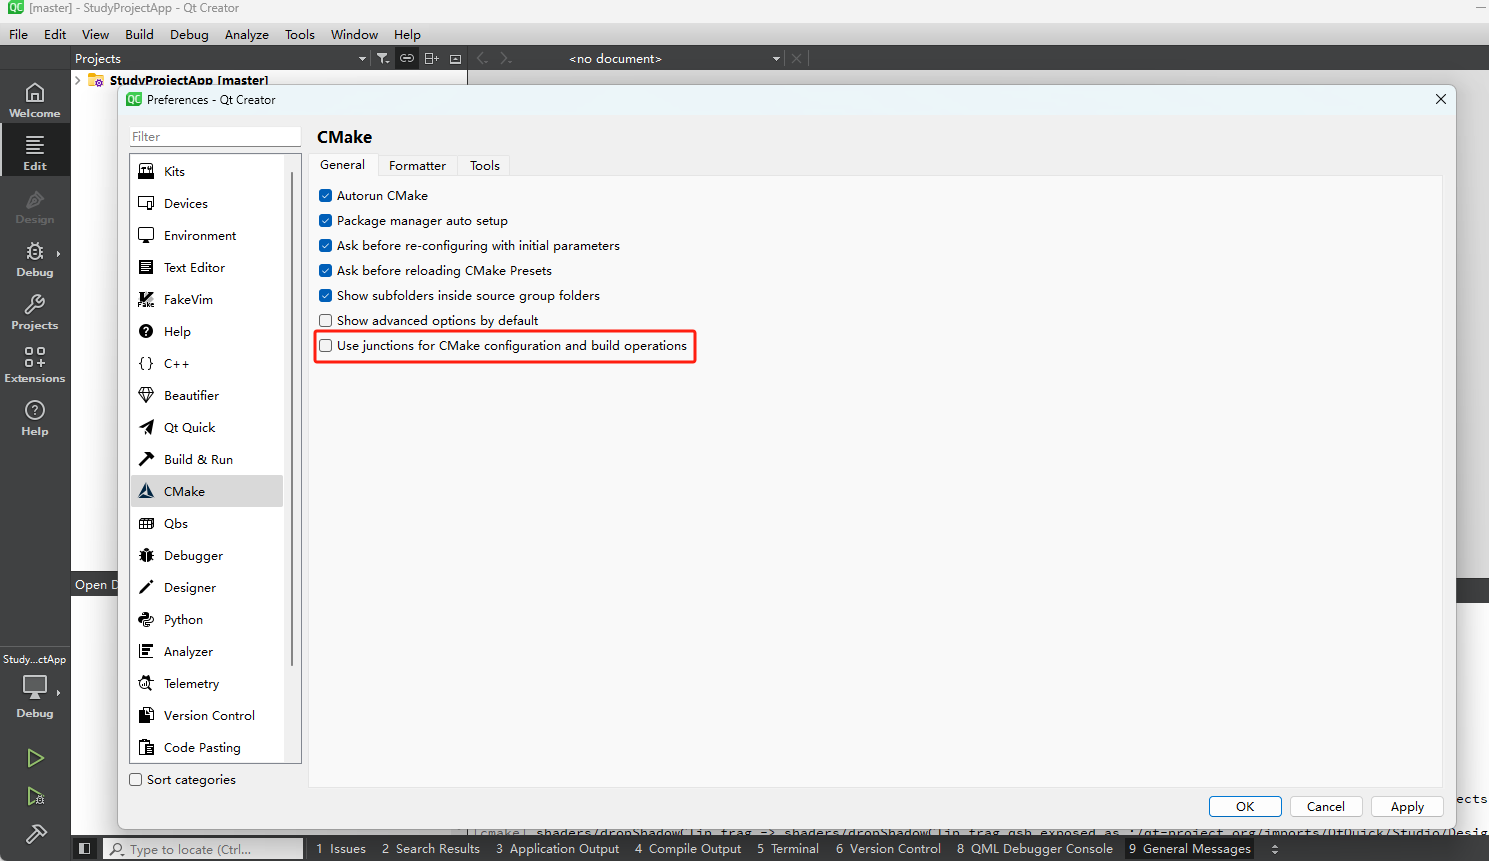Select Code Pasting category
This screenshot has height=861, width=1489.
(207, 747)
